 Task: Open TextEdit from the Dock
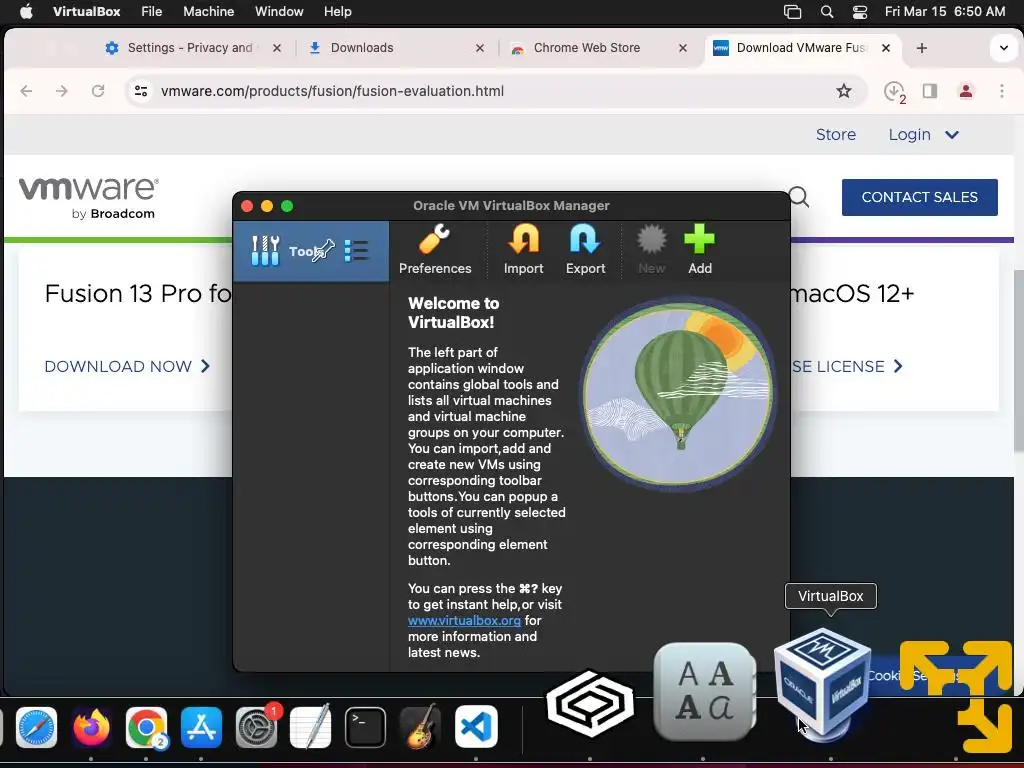(311, 727)
